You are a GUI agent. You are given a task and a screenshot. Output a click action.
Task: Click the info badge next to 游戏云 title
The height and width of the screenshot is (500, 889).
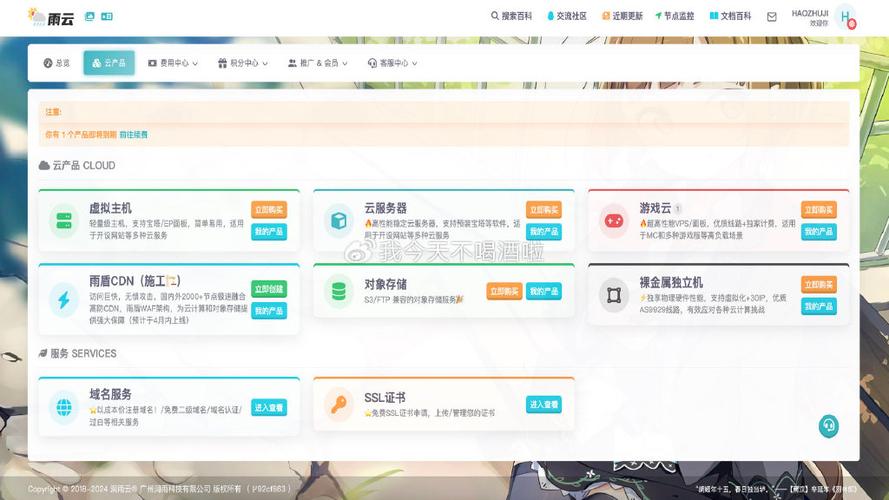678,208
